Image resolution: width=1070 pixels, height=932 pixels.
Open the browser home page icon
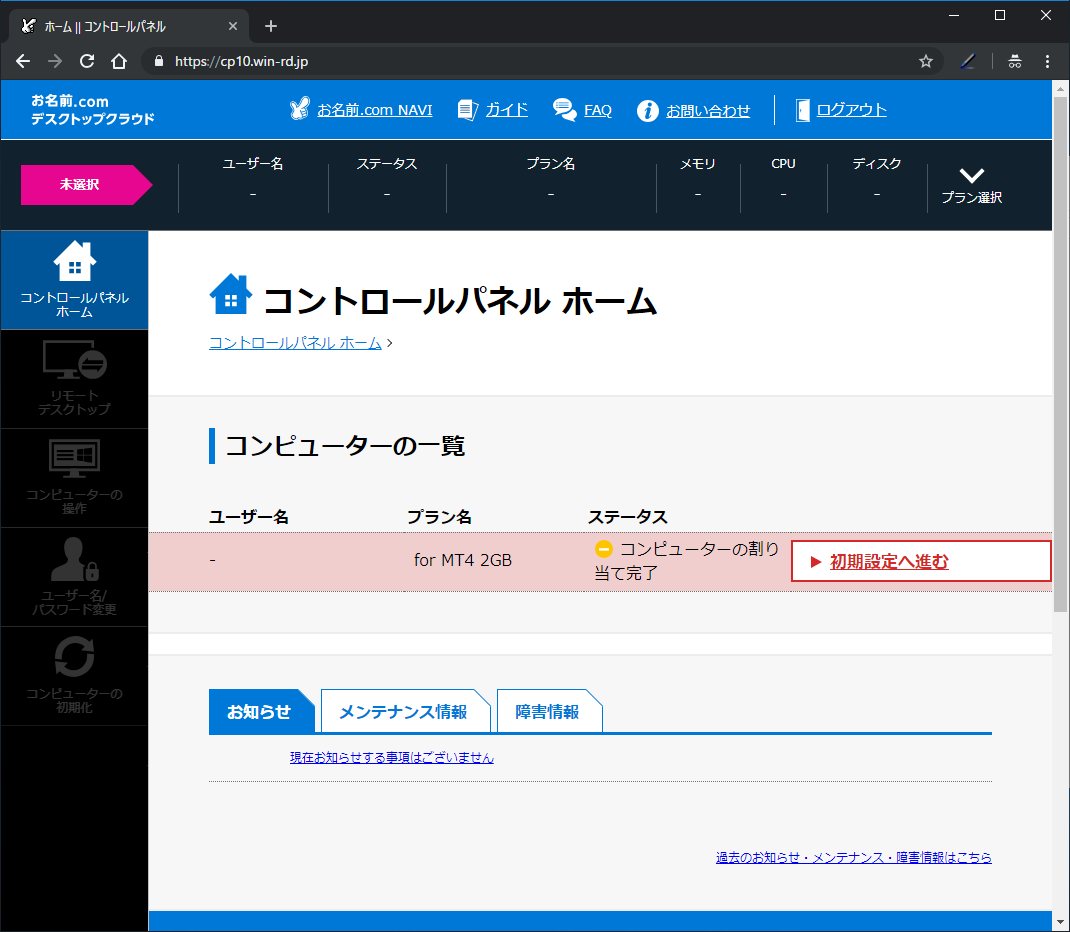point(119,61)
